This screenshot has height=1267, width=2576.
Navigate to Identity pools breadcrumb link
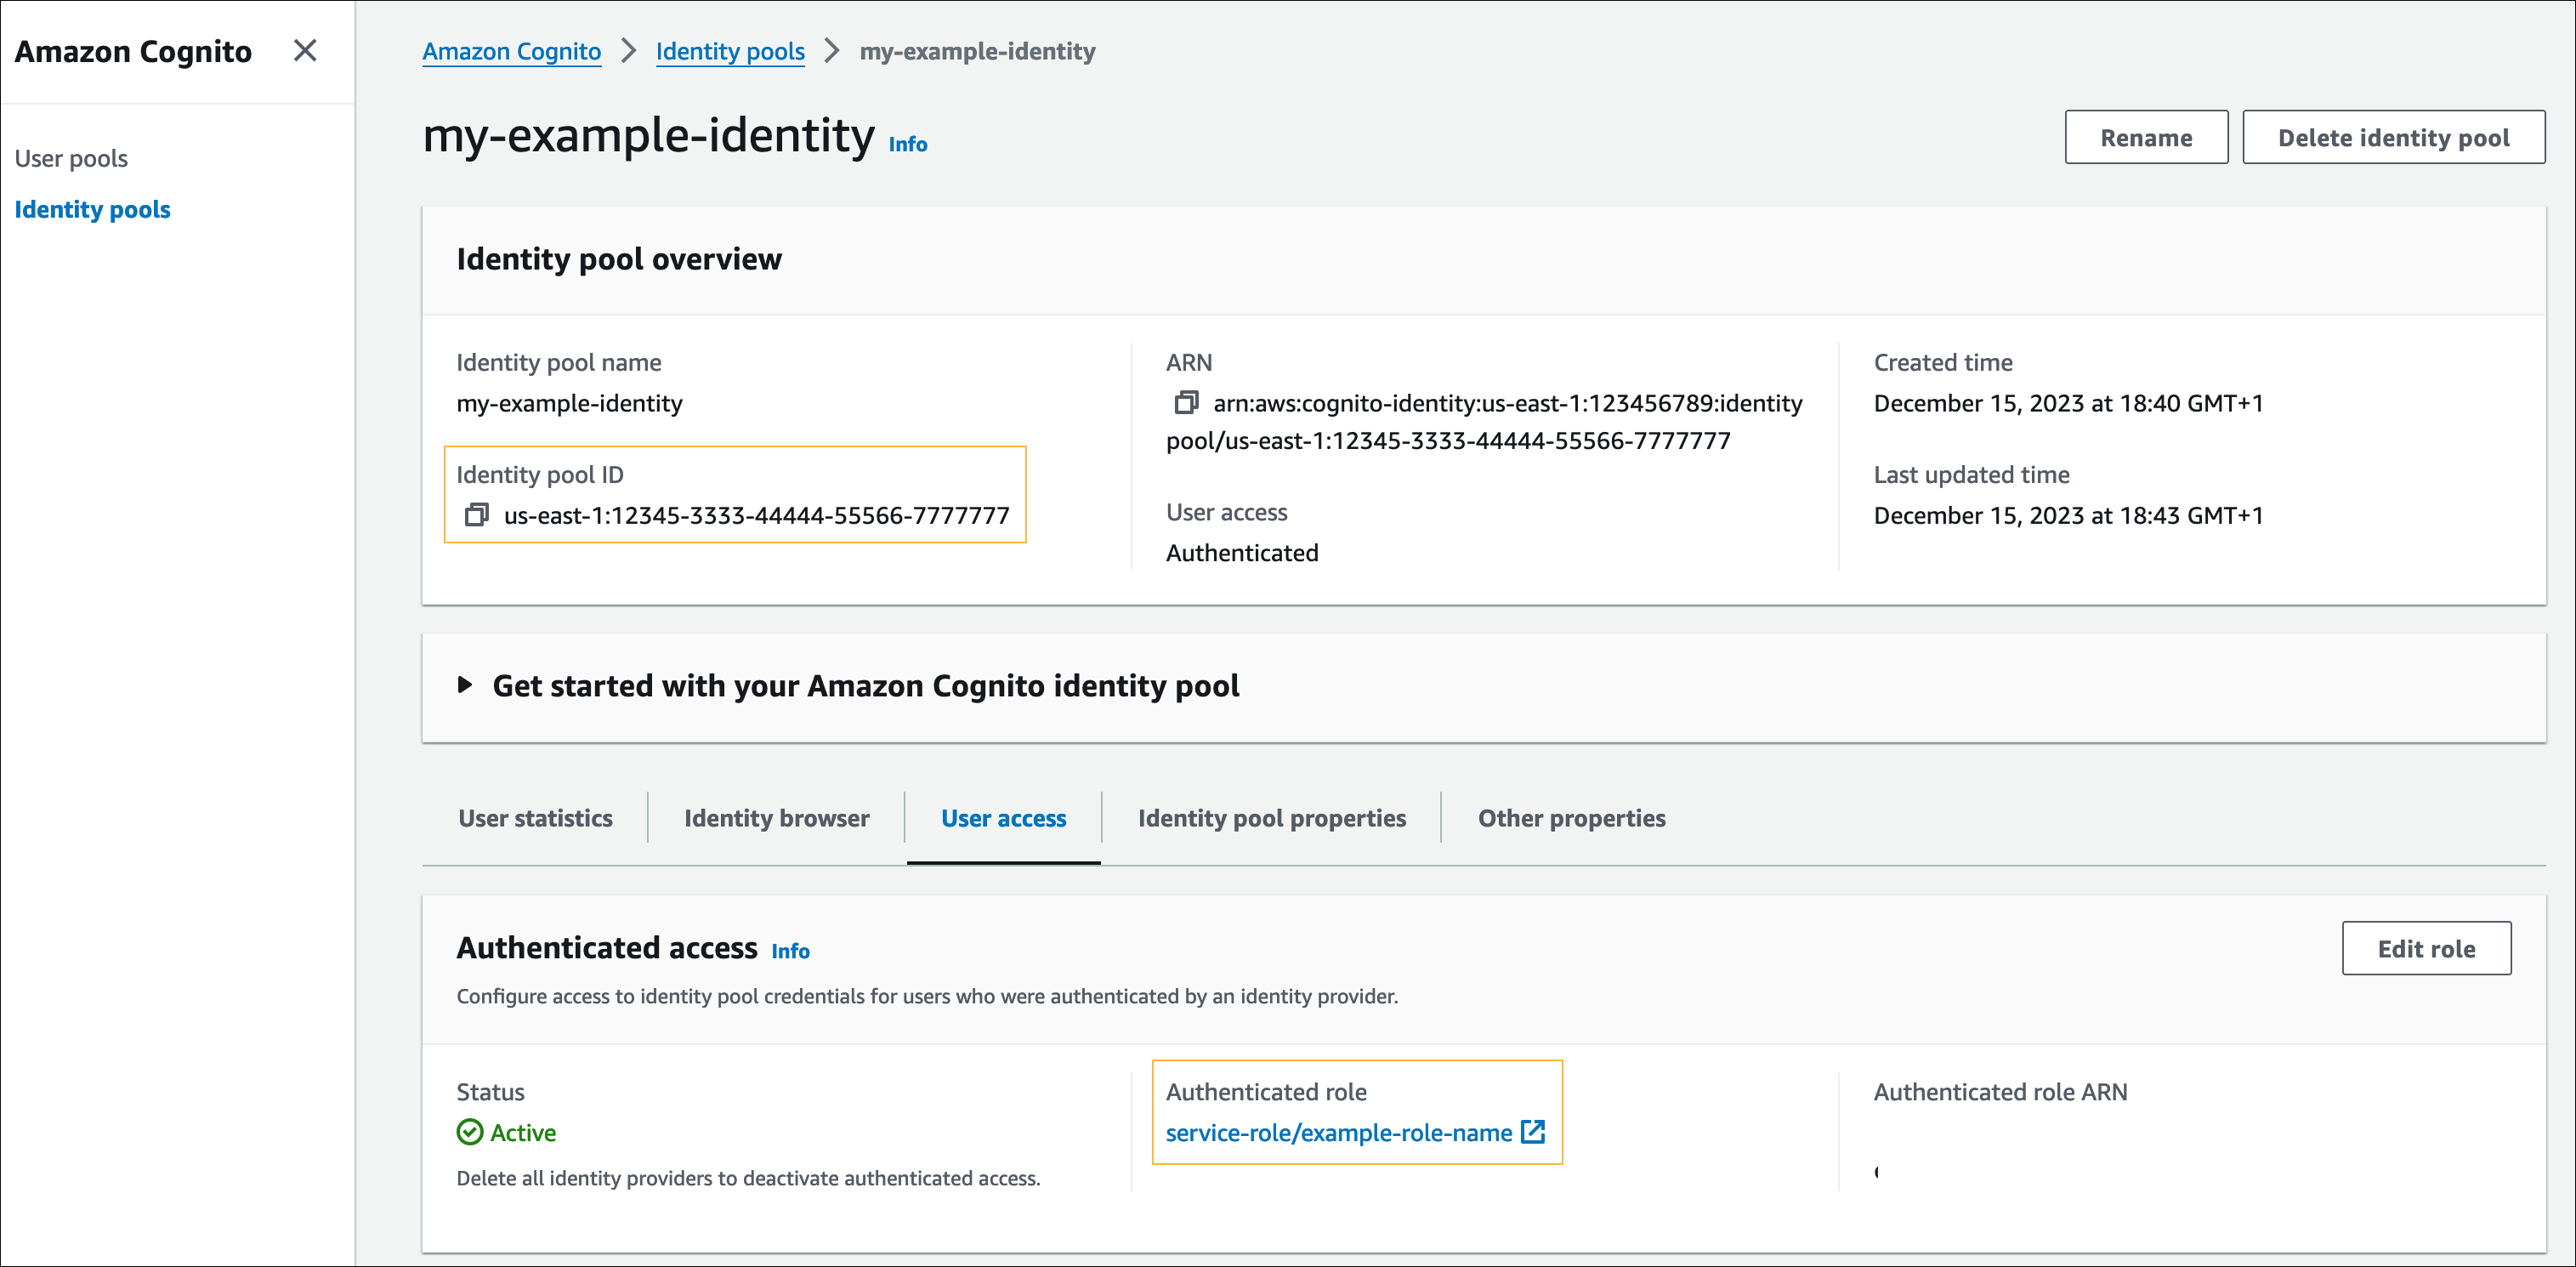tap(730, 51)
